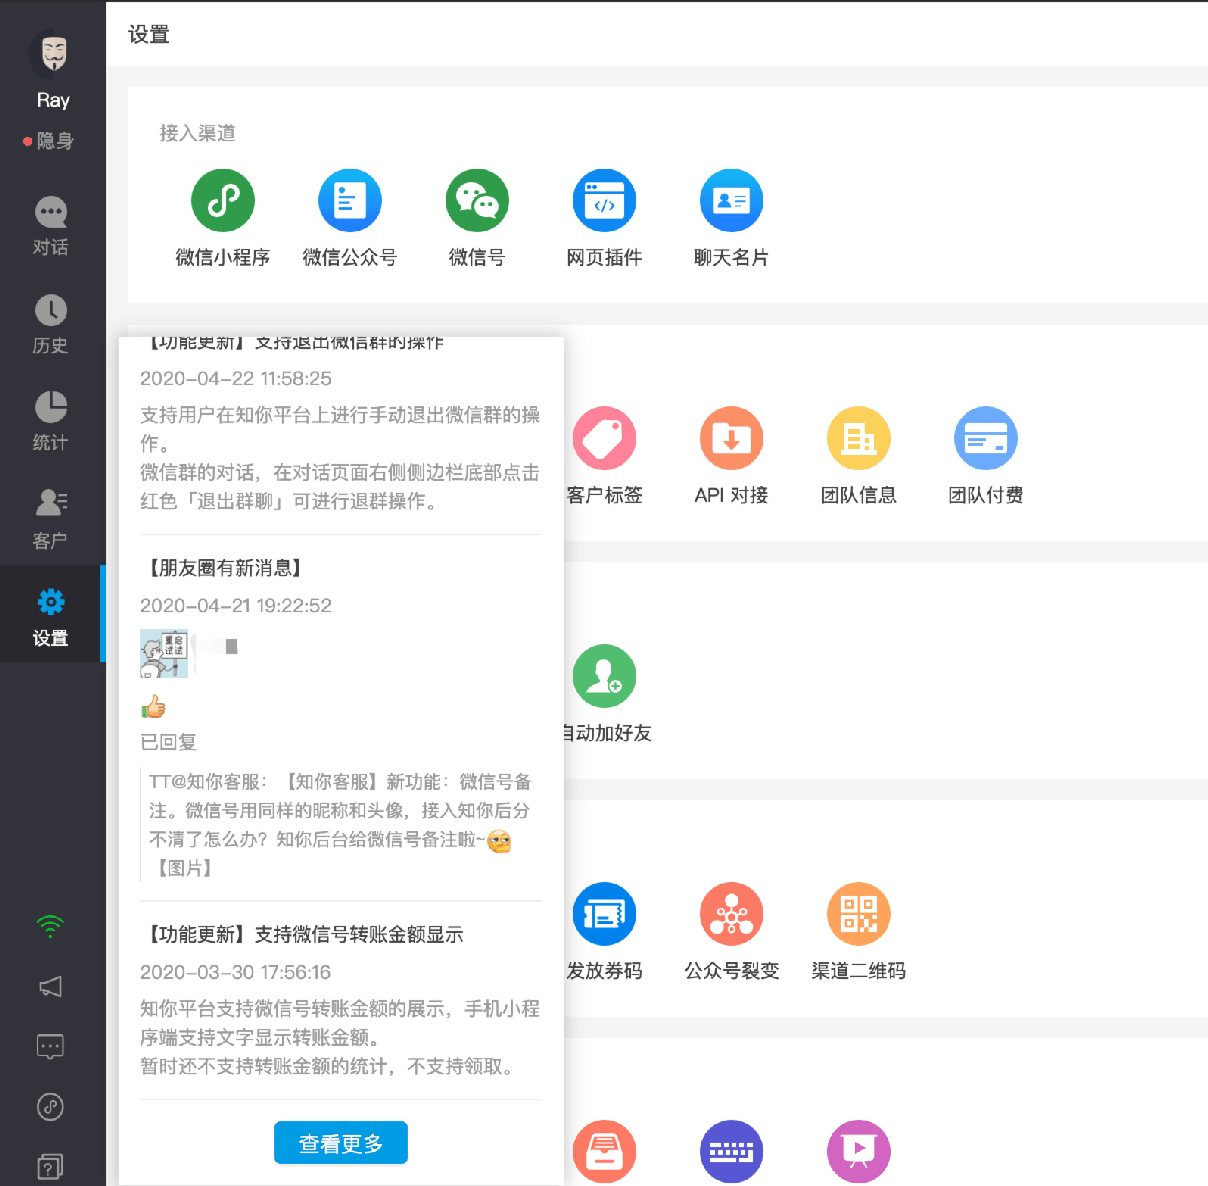Viewport: 1208px width, 1186px height.
Task: Open the 发放券码 coupon icon
Action: 604,914
